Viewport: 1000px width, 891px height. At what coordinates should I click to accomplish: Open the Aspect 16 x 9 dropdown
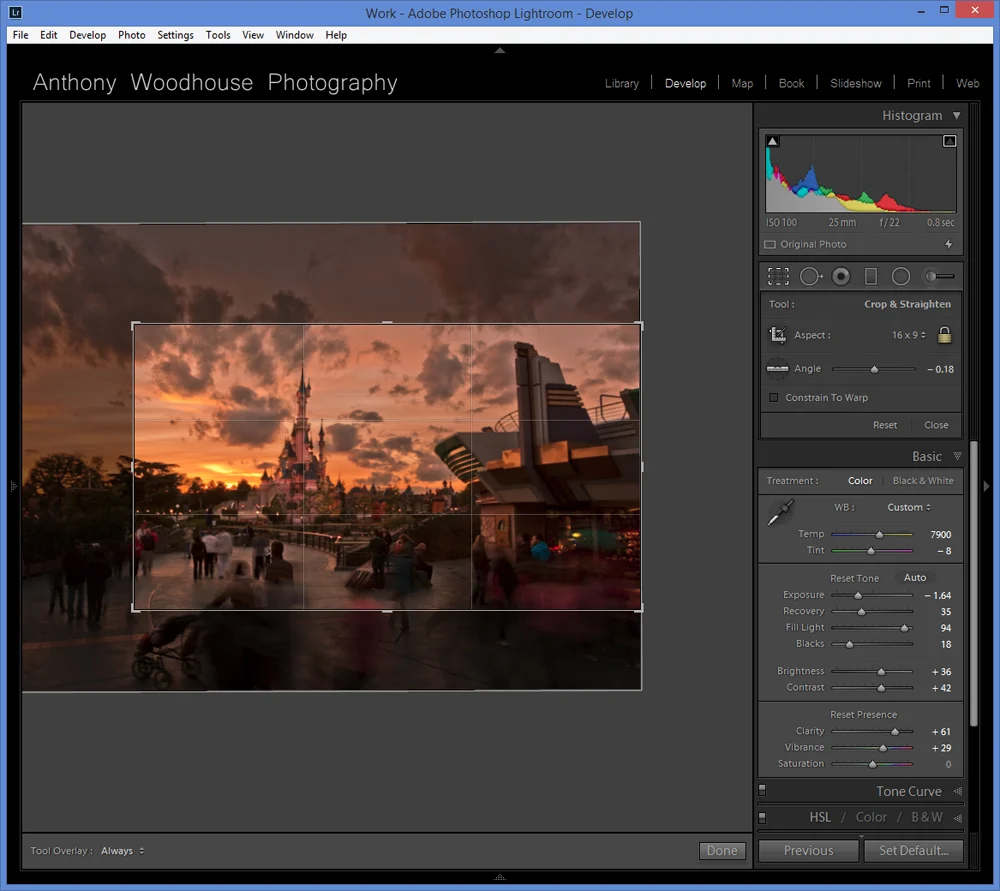coord(909,335)
